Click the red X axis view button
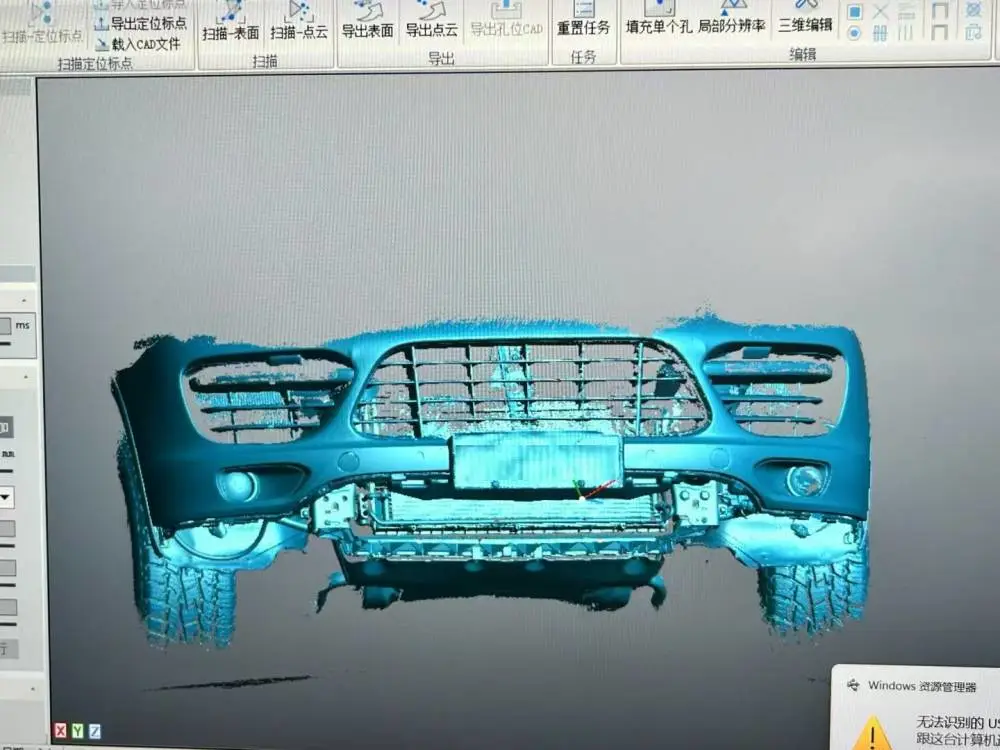Image resolution: width=1000 pixels, height=750 pixels. click(61, 731)
